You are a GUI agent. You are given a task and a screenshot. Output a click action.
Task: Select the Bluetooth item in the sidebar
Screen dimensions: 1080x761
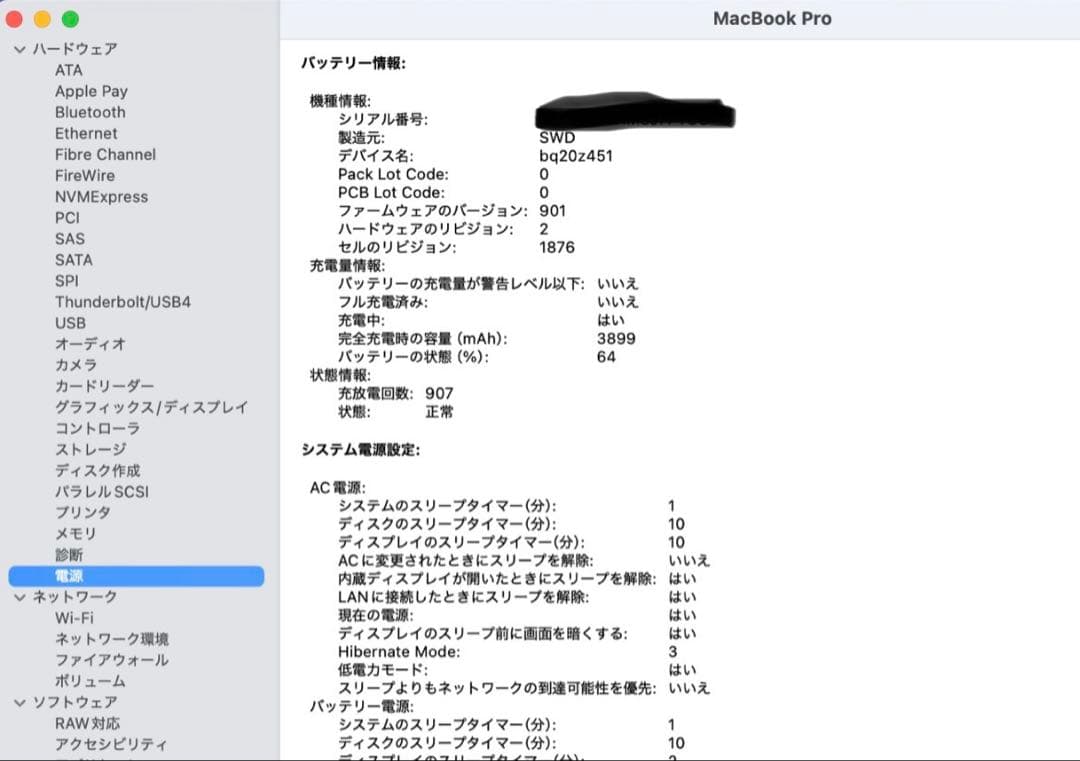(x=90, y=112)
